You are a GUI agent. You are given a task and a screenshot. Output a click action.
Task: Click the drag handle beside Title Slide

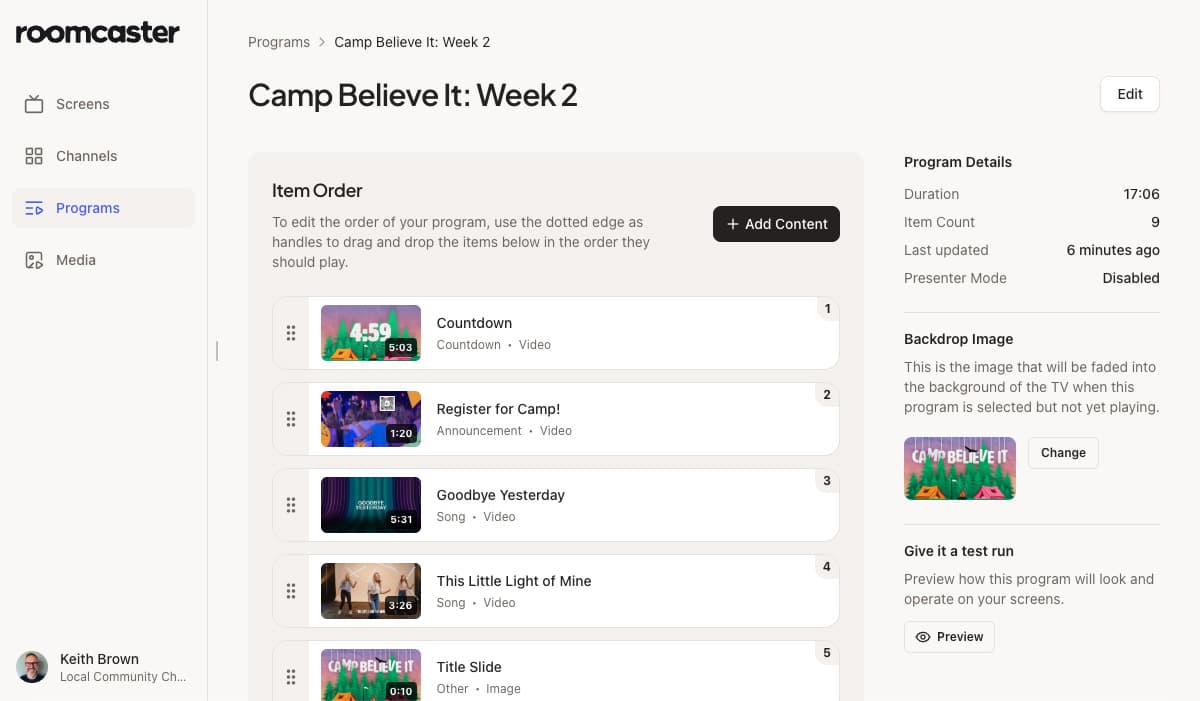(290, 677)
